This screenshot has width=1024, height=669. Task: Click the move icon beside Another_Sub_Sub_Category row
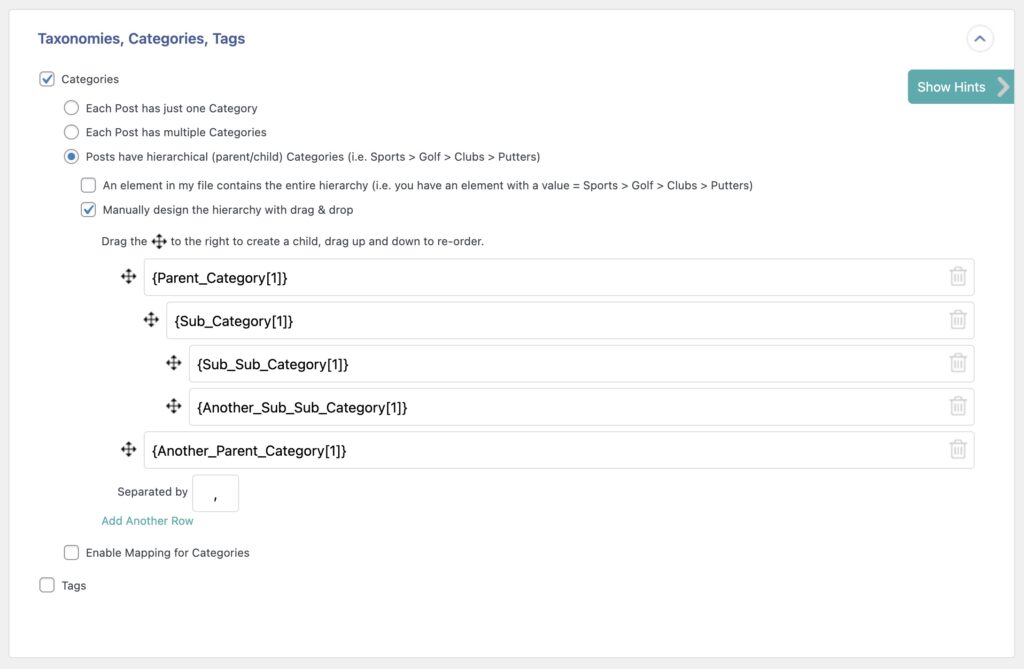click(173, 406)
